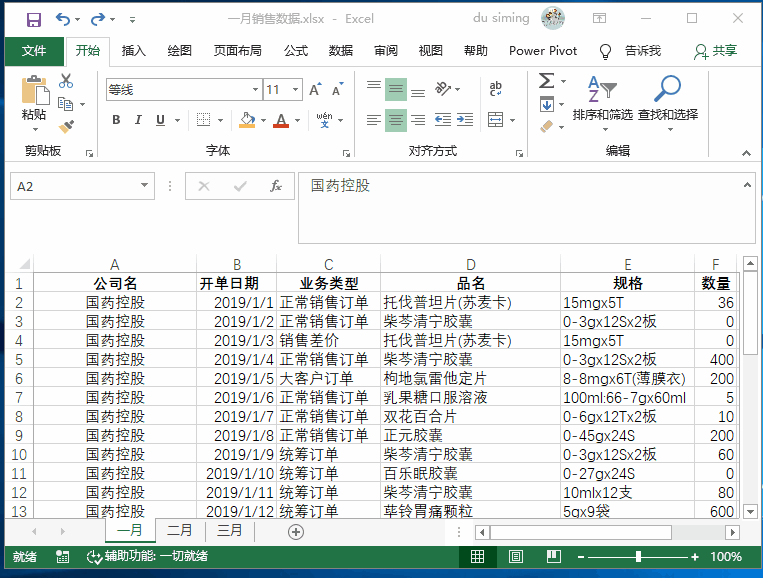This screenshot has height=578, width=763.
Task: Click the zoom slider in status bar
Action: [638, 557]
